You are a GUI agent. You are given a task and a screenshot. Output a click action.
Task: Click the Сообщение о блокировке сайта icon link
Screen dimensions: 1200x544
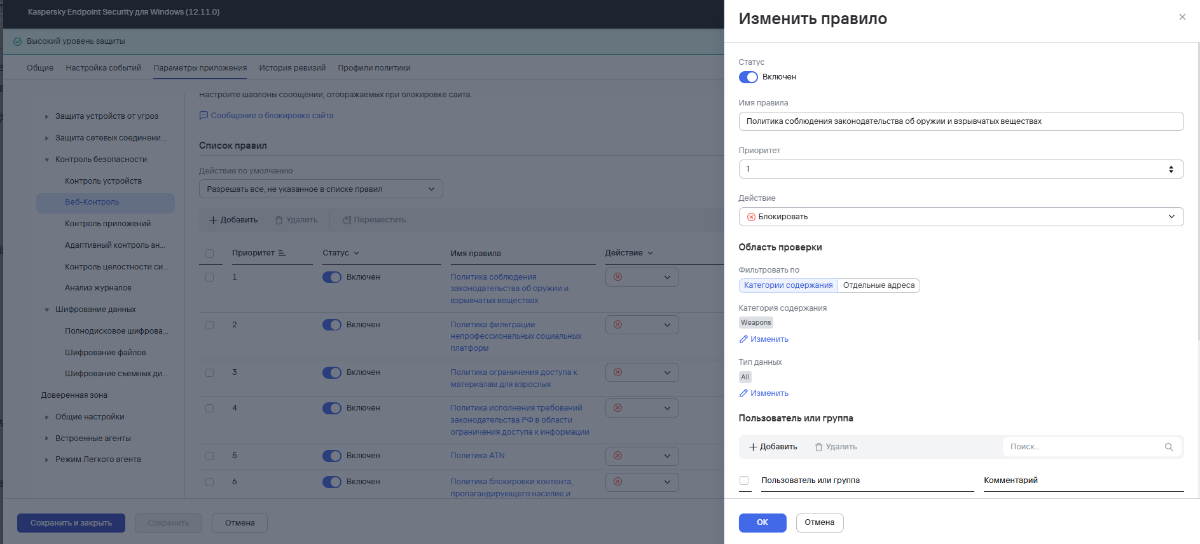point(204,116)
